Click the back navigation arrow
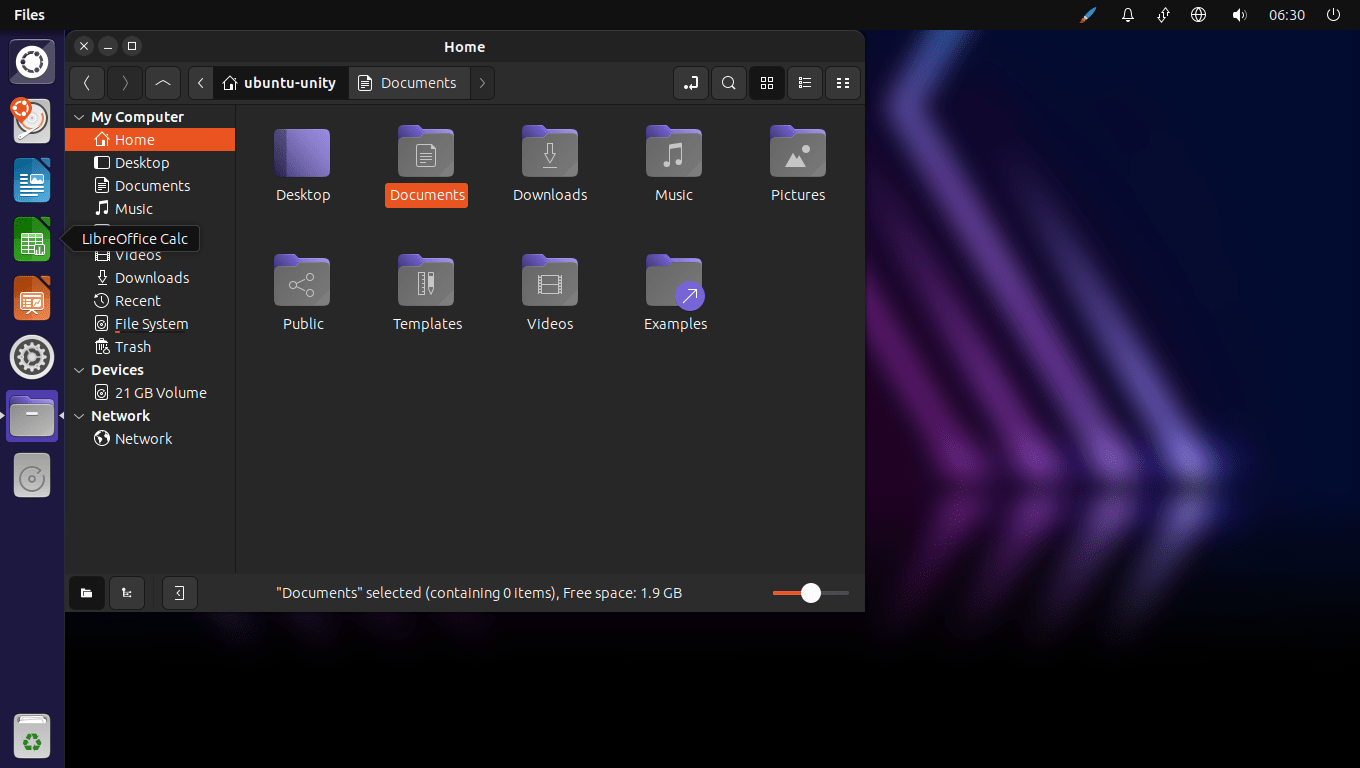Viewport: 1360px width, 768px height. click(87, 83)
